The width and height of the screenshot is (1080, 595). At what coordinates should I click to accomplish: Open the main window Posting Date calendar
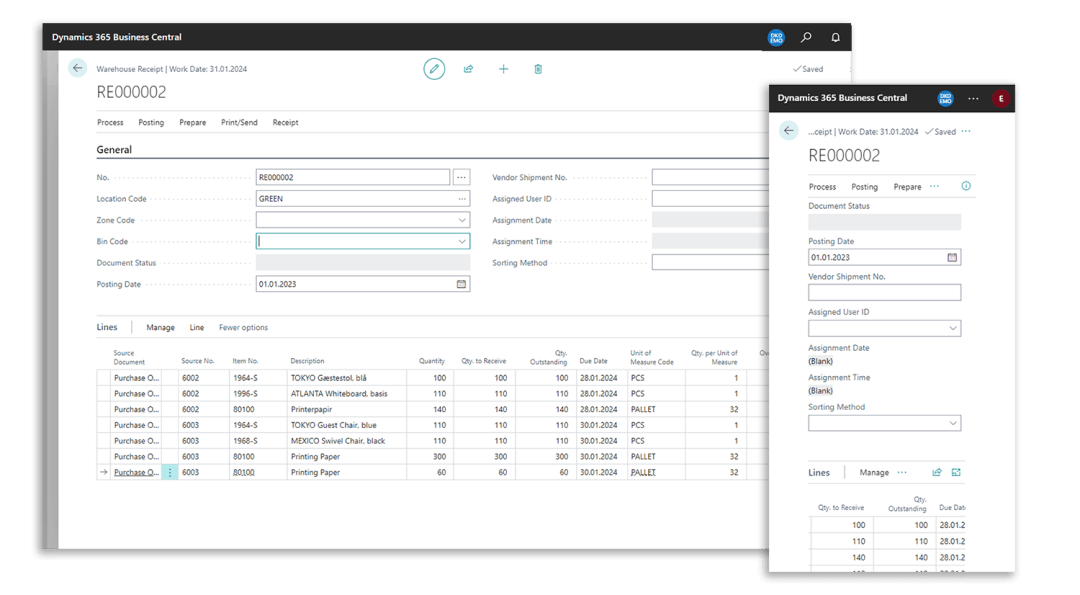click(x=461, y=284)
